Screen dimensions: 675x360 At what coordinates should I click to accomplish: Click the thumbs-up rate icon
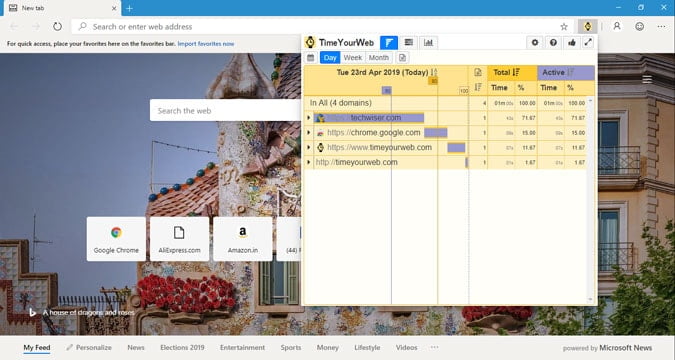pos(572,42)
